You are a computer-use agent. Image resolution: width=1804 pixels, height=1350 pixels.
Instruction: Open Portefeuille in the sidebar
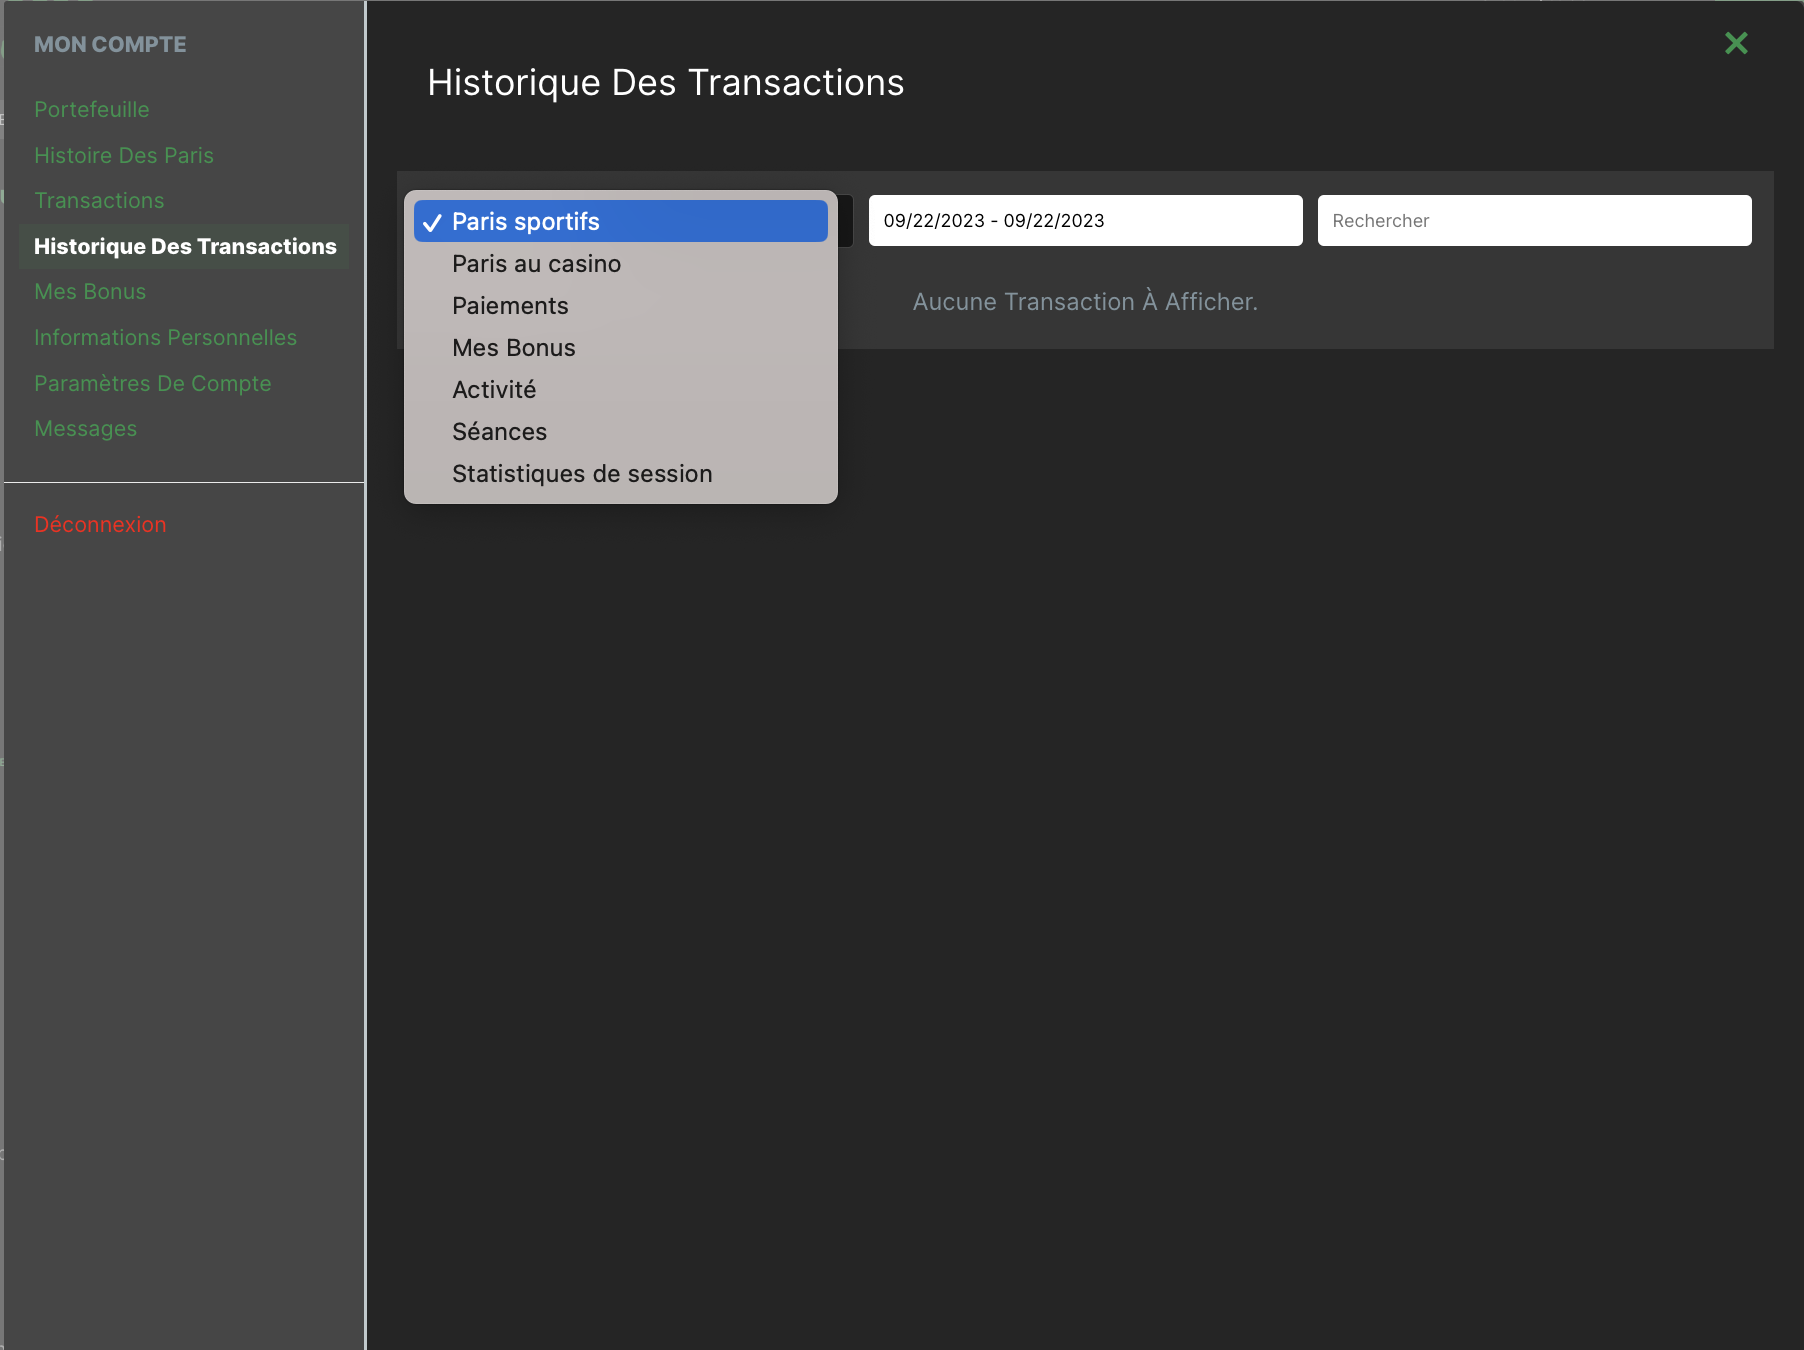92,110
